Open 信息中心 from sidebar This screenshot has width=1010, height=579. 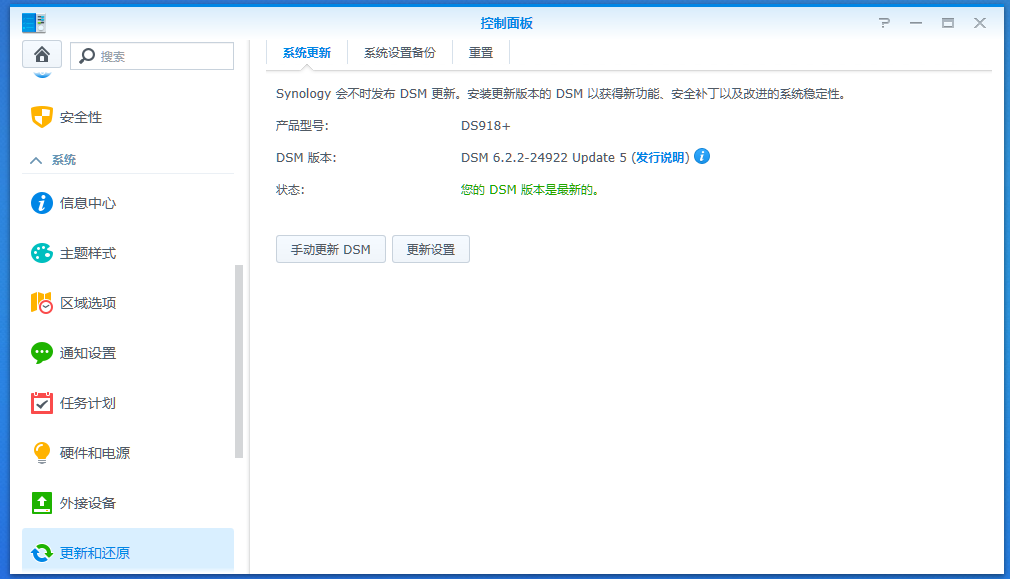(x=128, y=203)
